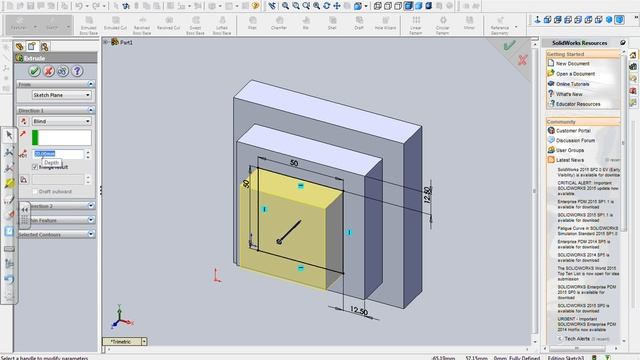Accept feature with corner green checkmark

point(509,45)
